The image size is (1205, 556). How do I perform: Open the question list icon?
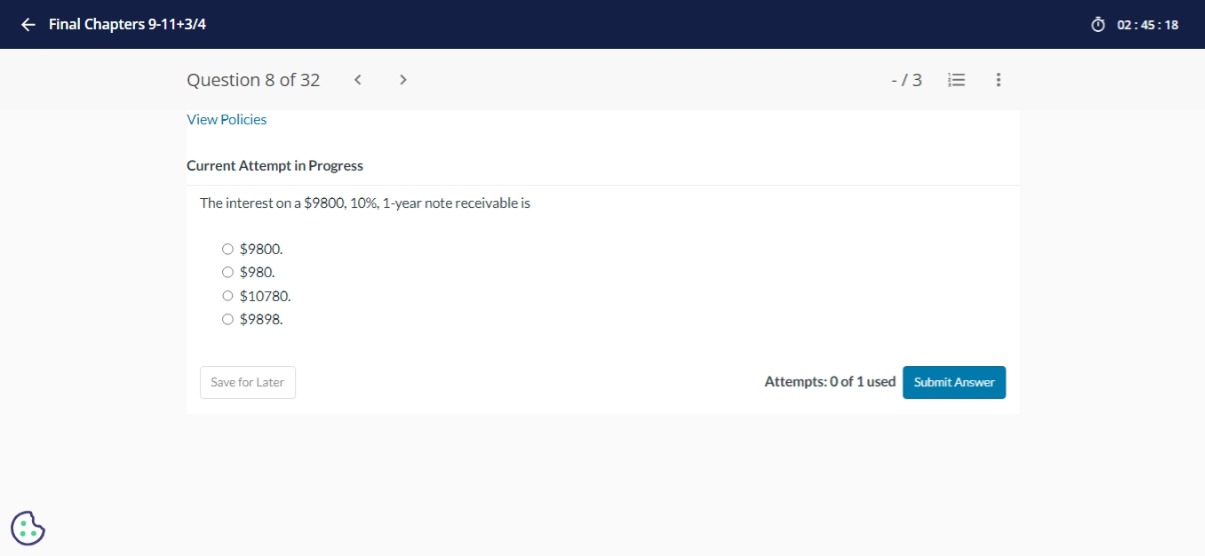[x=956, y=80]
